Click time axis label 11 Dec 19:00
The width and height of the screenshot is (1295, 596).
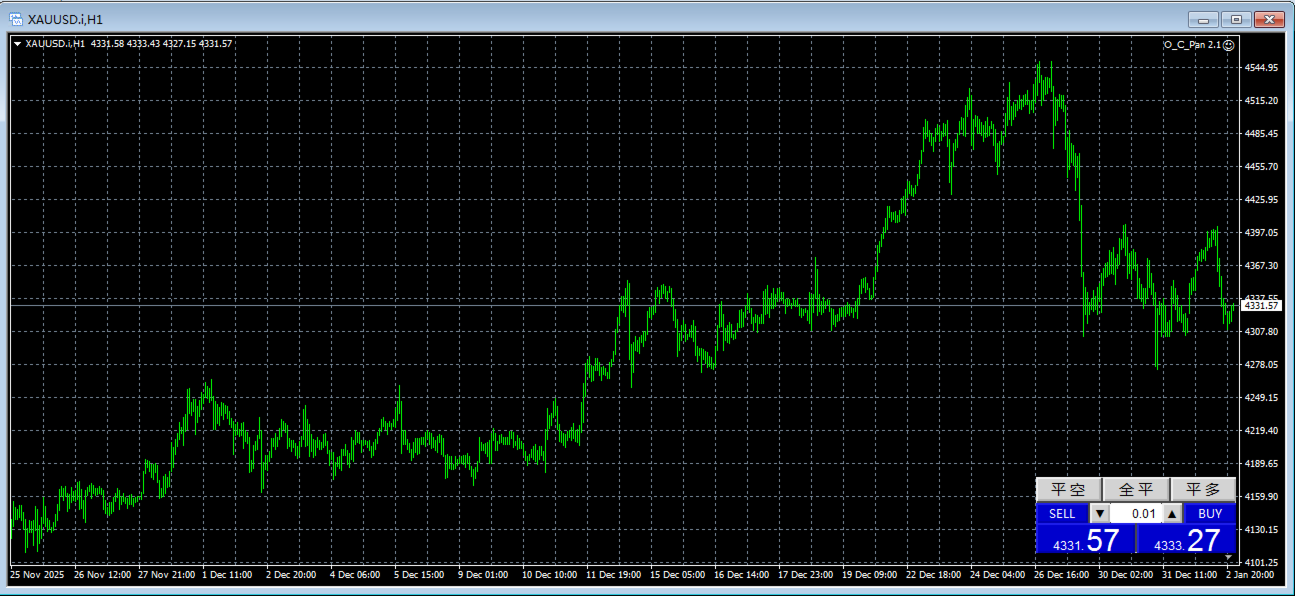pos(614,575)
